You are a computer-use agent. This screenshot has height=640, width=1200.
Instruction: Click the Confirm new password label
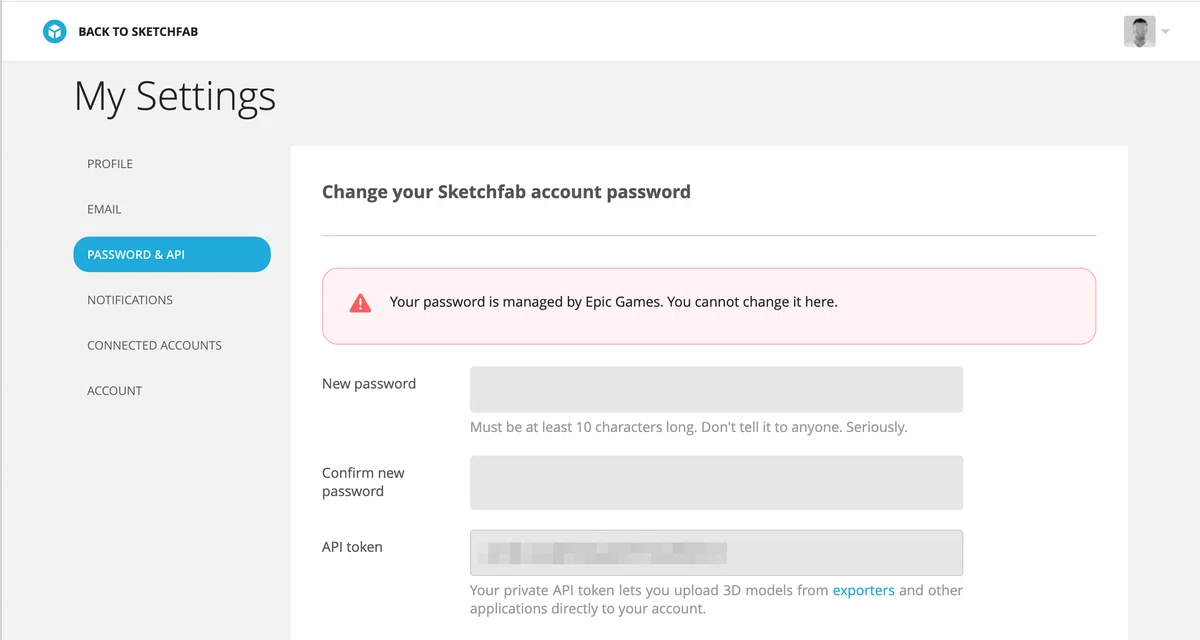click(x=363, y=482)
